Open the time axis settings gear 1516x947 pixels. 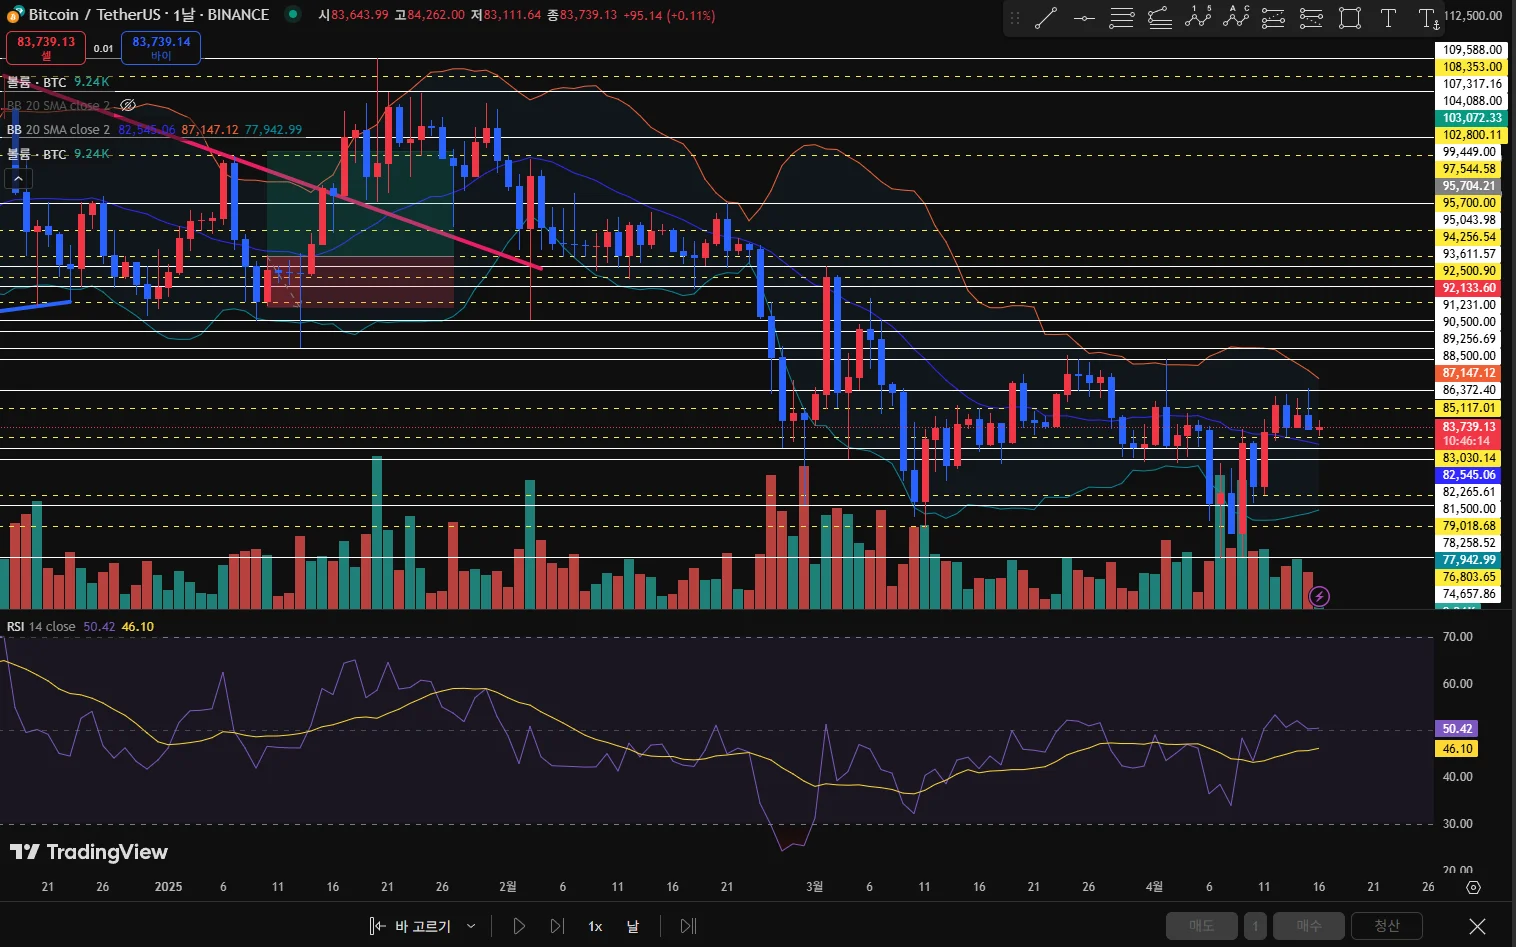[x=1473, y=887]
